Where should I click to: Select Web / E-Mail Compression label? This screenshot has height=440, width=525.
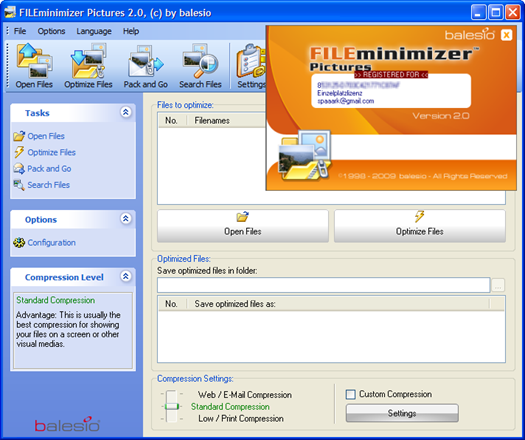pyautogui.click(x=244, y=395)
